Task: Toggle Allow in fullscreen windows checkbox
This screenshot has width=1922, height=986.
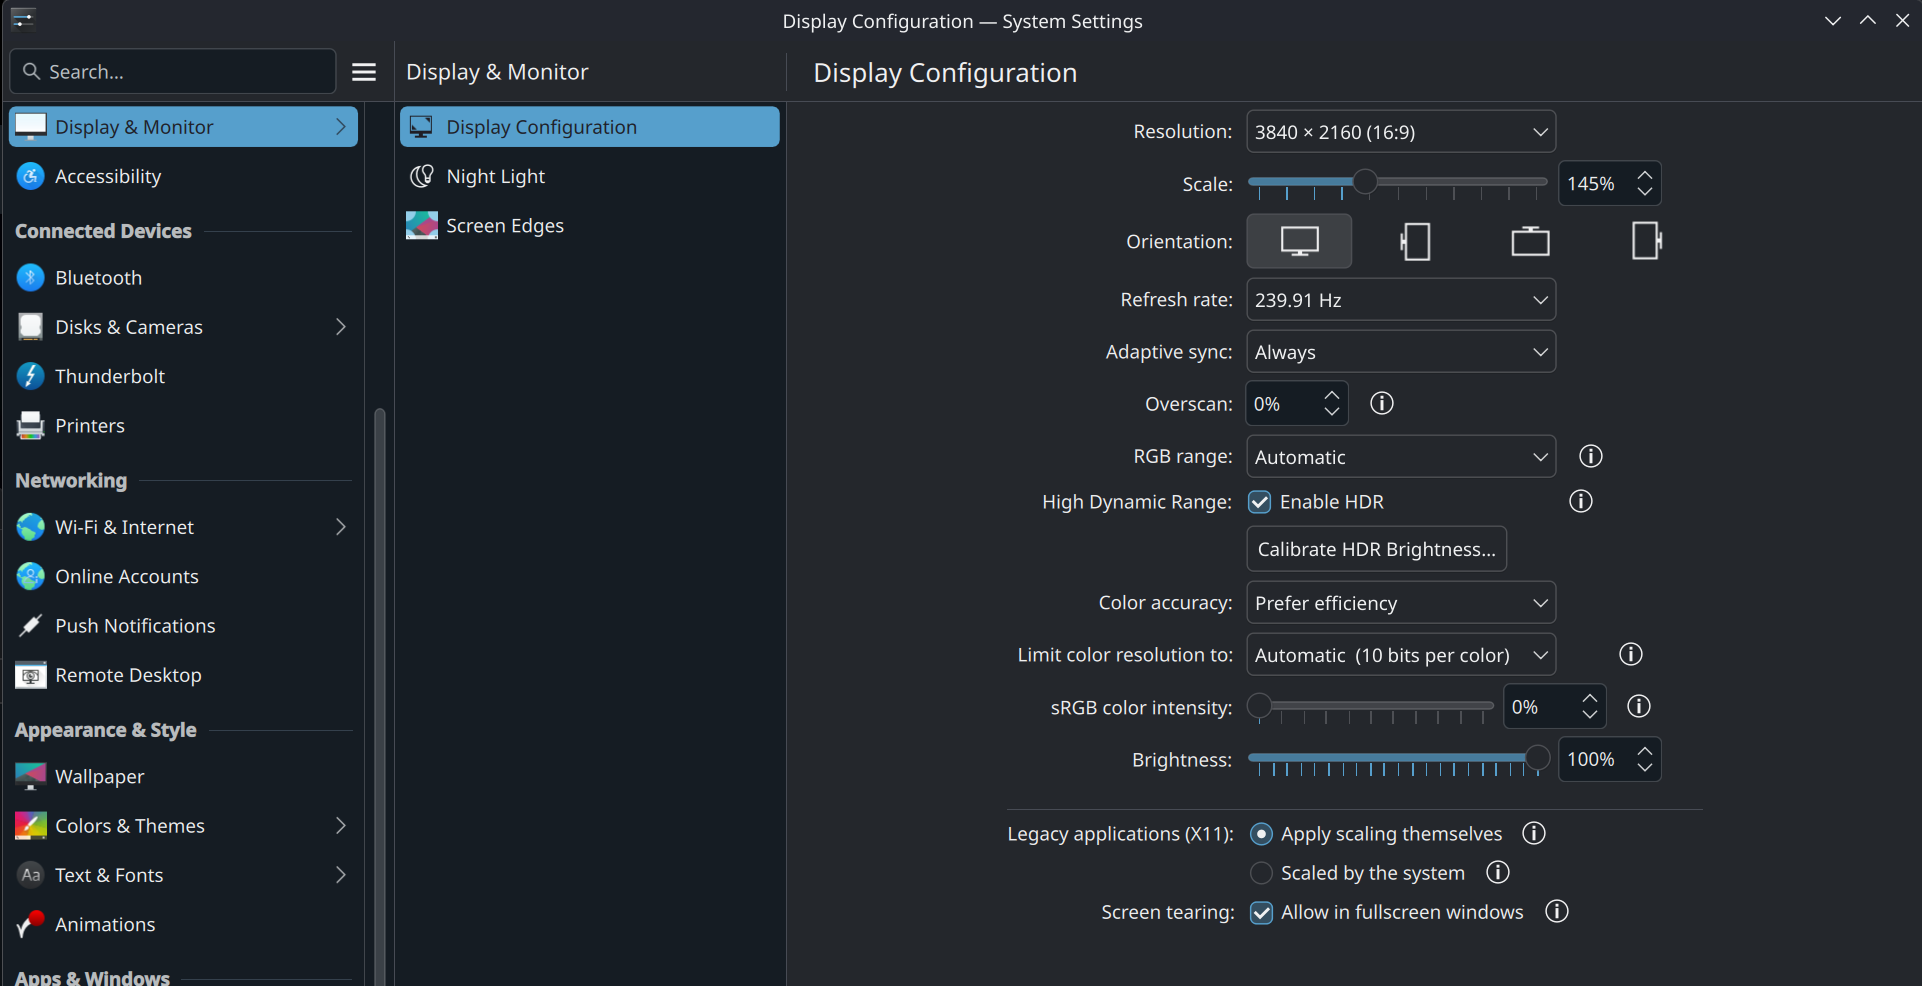Action: 1262,912
